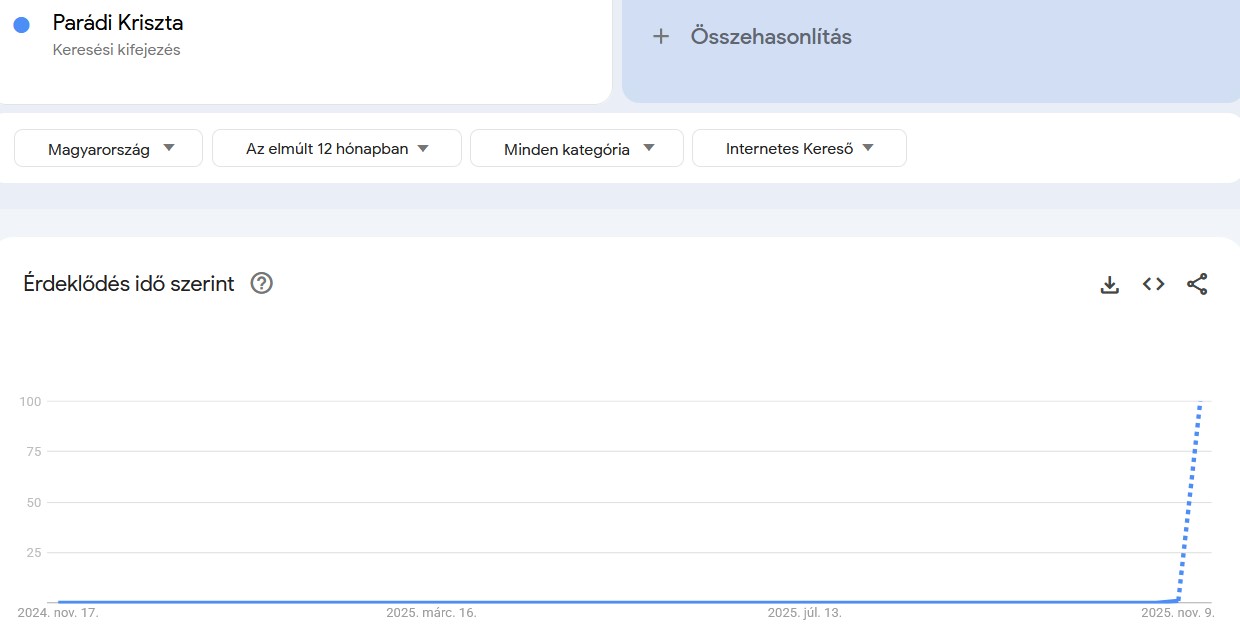Image resolution: width=1240 pixels, height=640 pixels.
Task: Click the plus icon next to Összehasonlítás
Action: coord(661,36)
